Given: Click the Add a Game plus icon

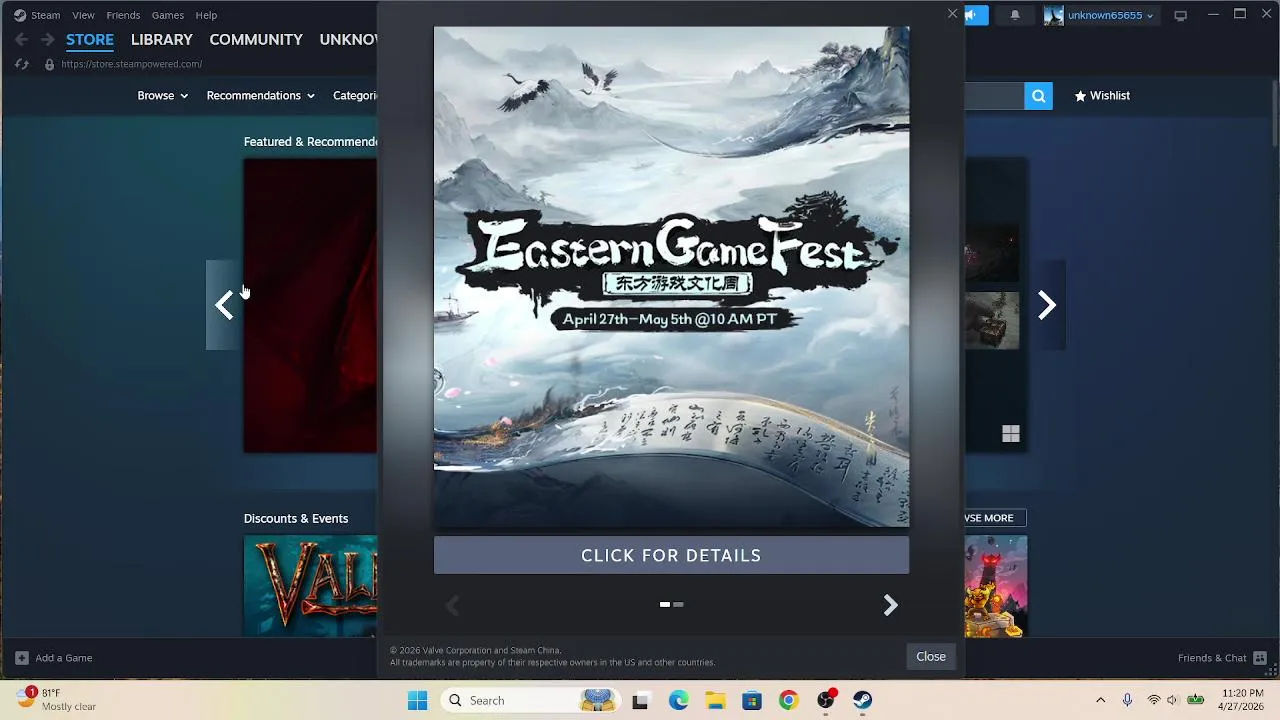Looking at the screenshot, I should coord(21,658).
